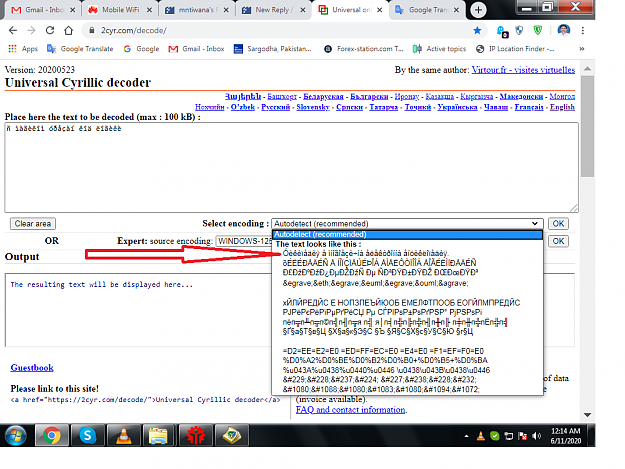Click OK next to Expert encoding row
This screenshot has height=469, width=625.
558,241
